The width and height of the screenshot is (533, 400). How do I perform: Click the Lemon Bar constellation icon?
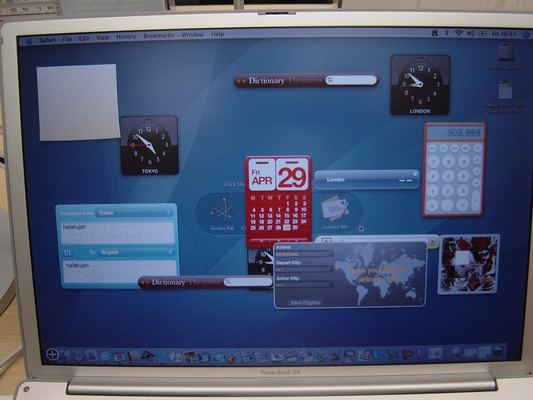221,209
